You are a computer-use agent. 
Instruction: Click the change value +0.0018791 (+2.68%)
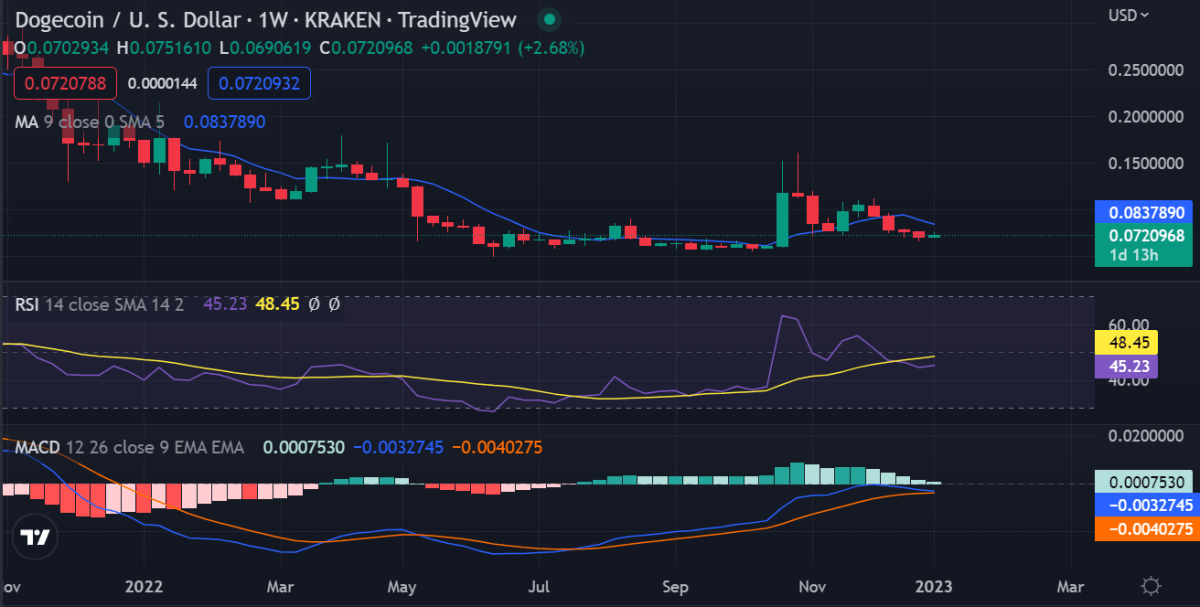coord(503,47)
